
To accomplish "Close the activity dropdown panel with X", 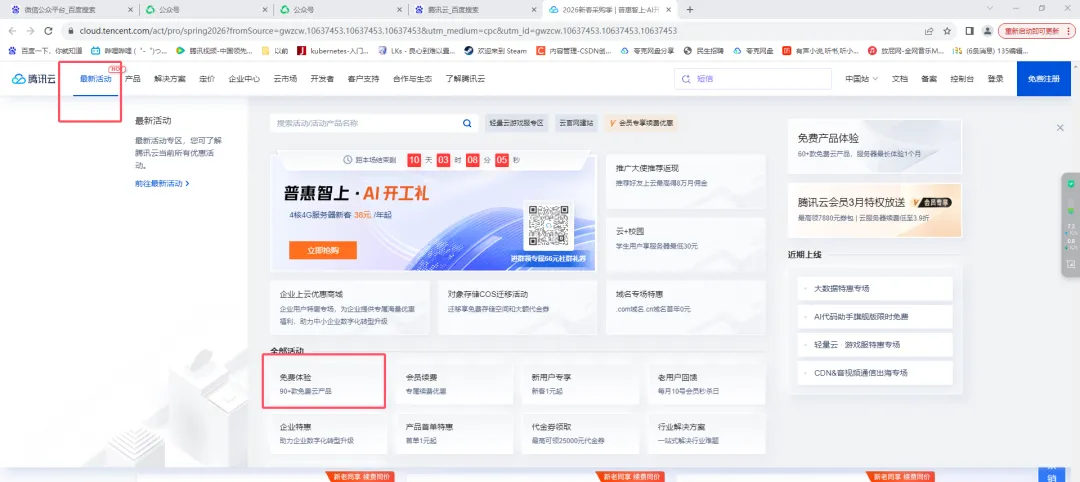I will click(x=1060, y=128).
